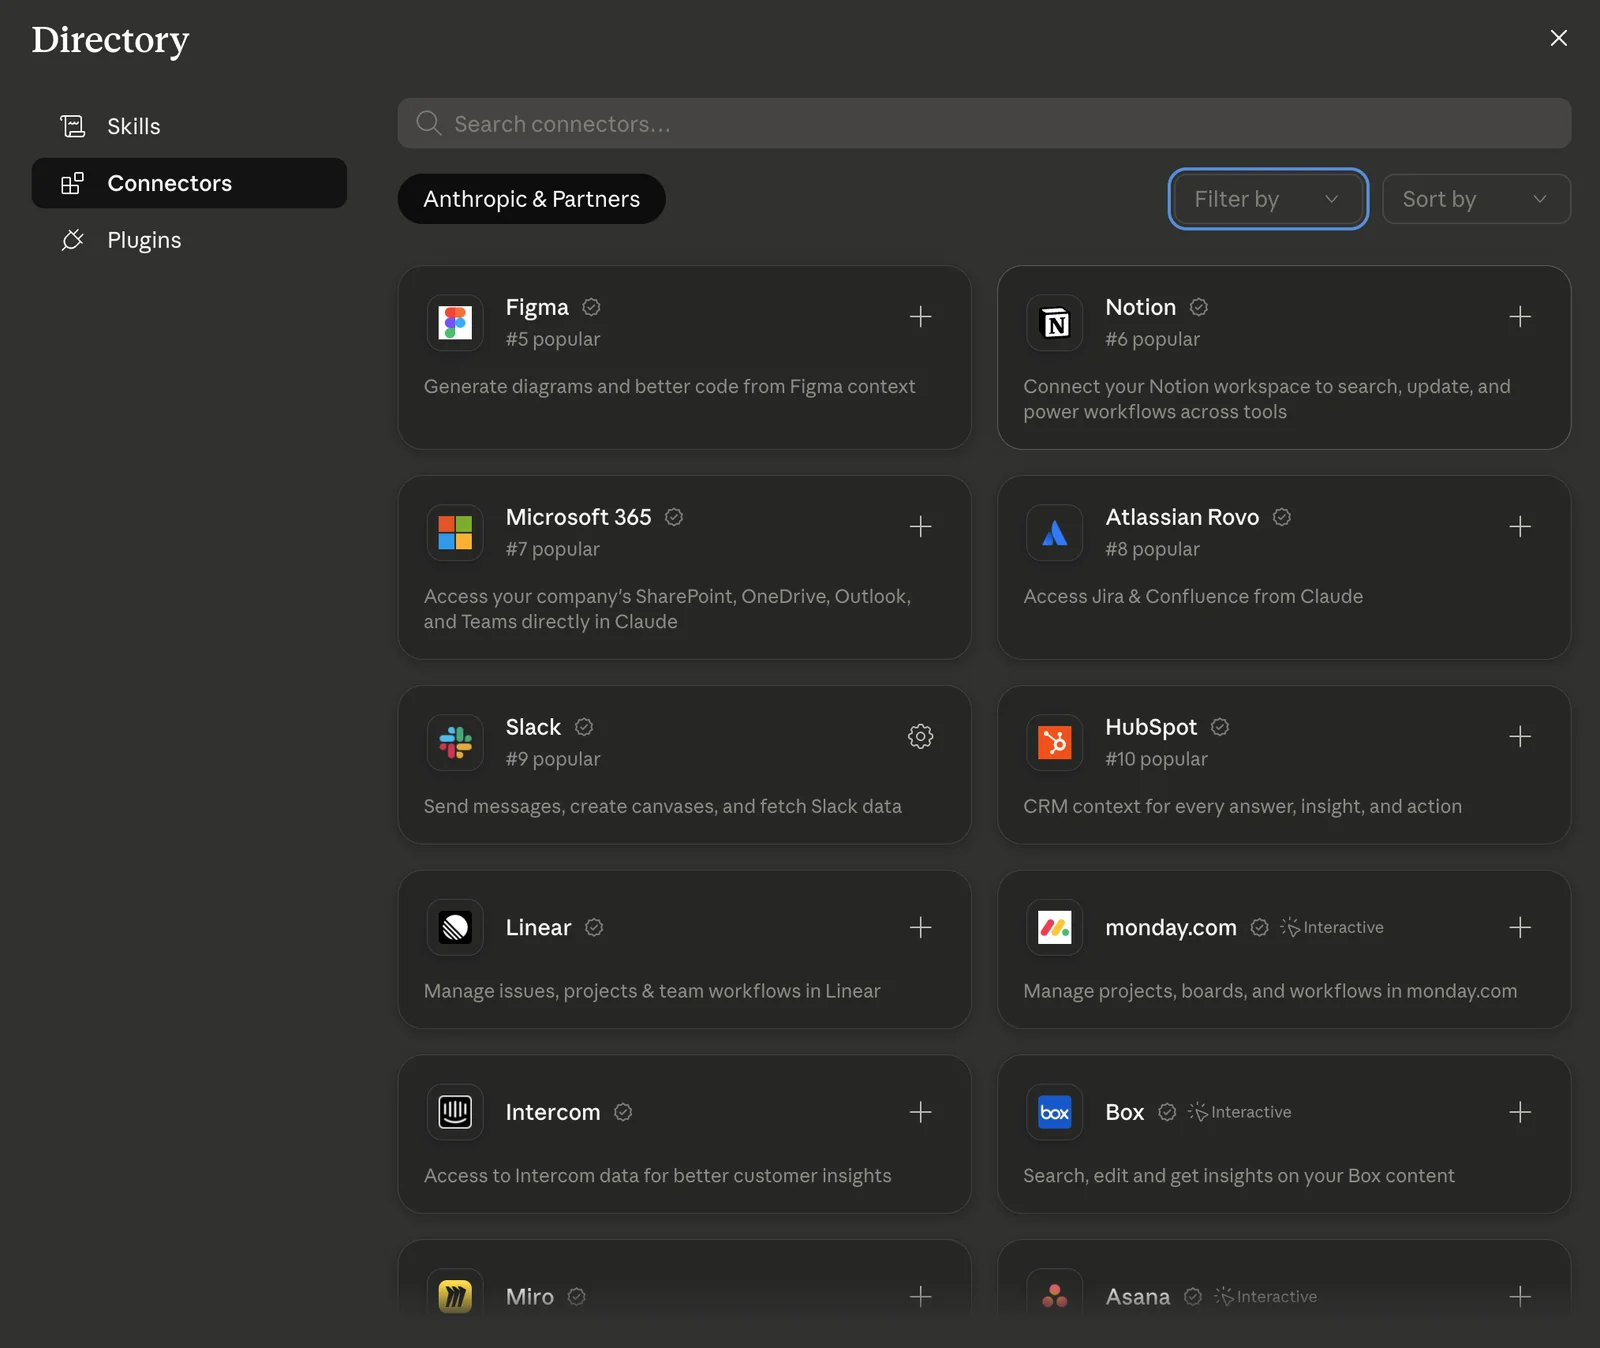This screenshot has height=1348, width=1600.
Task: Click the Microsoft 365 logo
Action: (455, 532)
